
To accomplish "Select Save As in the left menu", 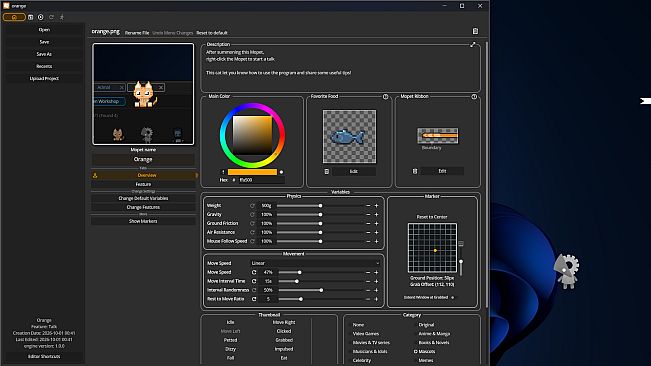I will [44, 54].
